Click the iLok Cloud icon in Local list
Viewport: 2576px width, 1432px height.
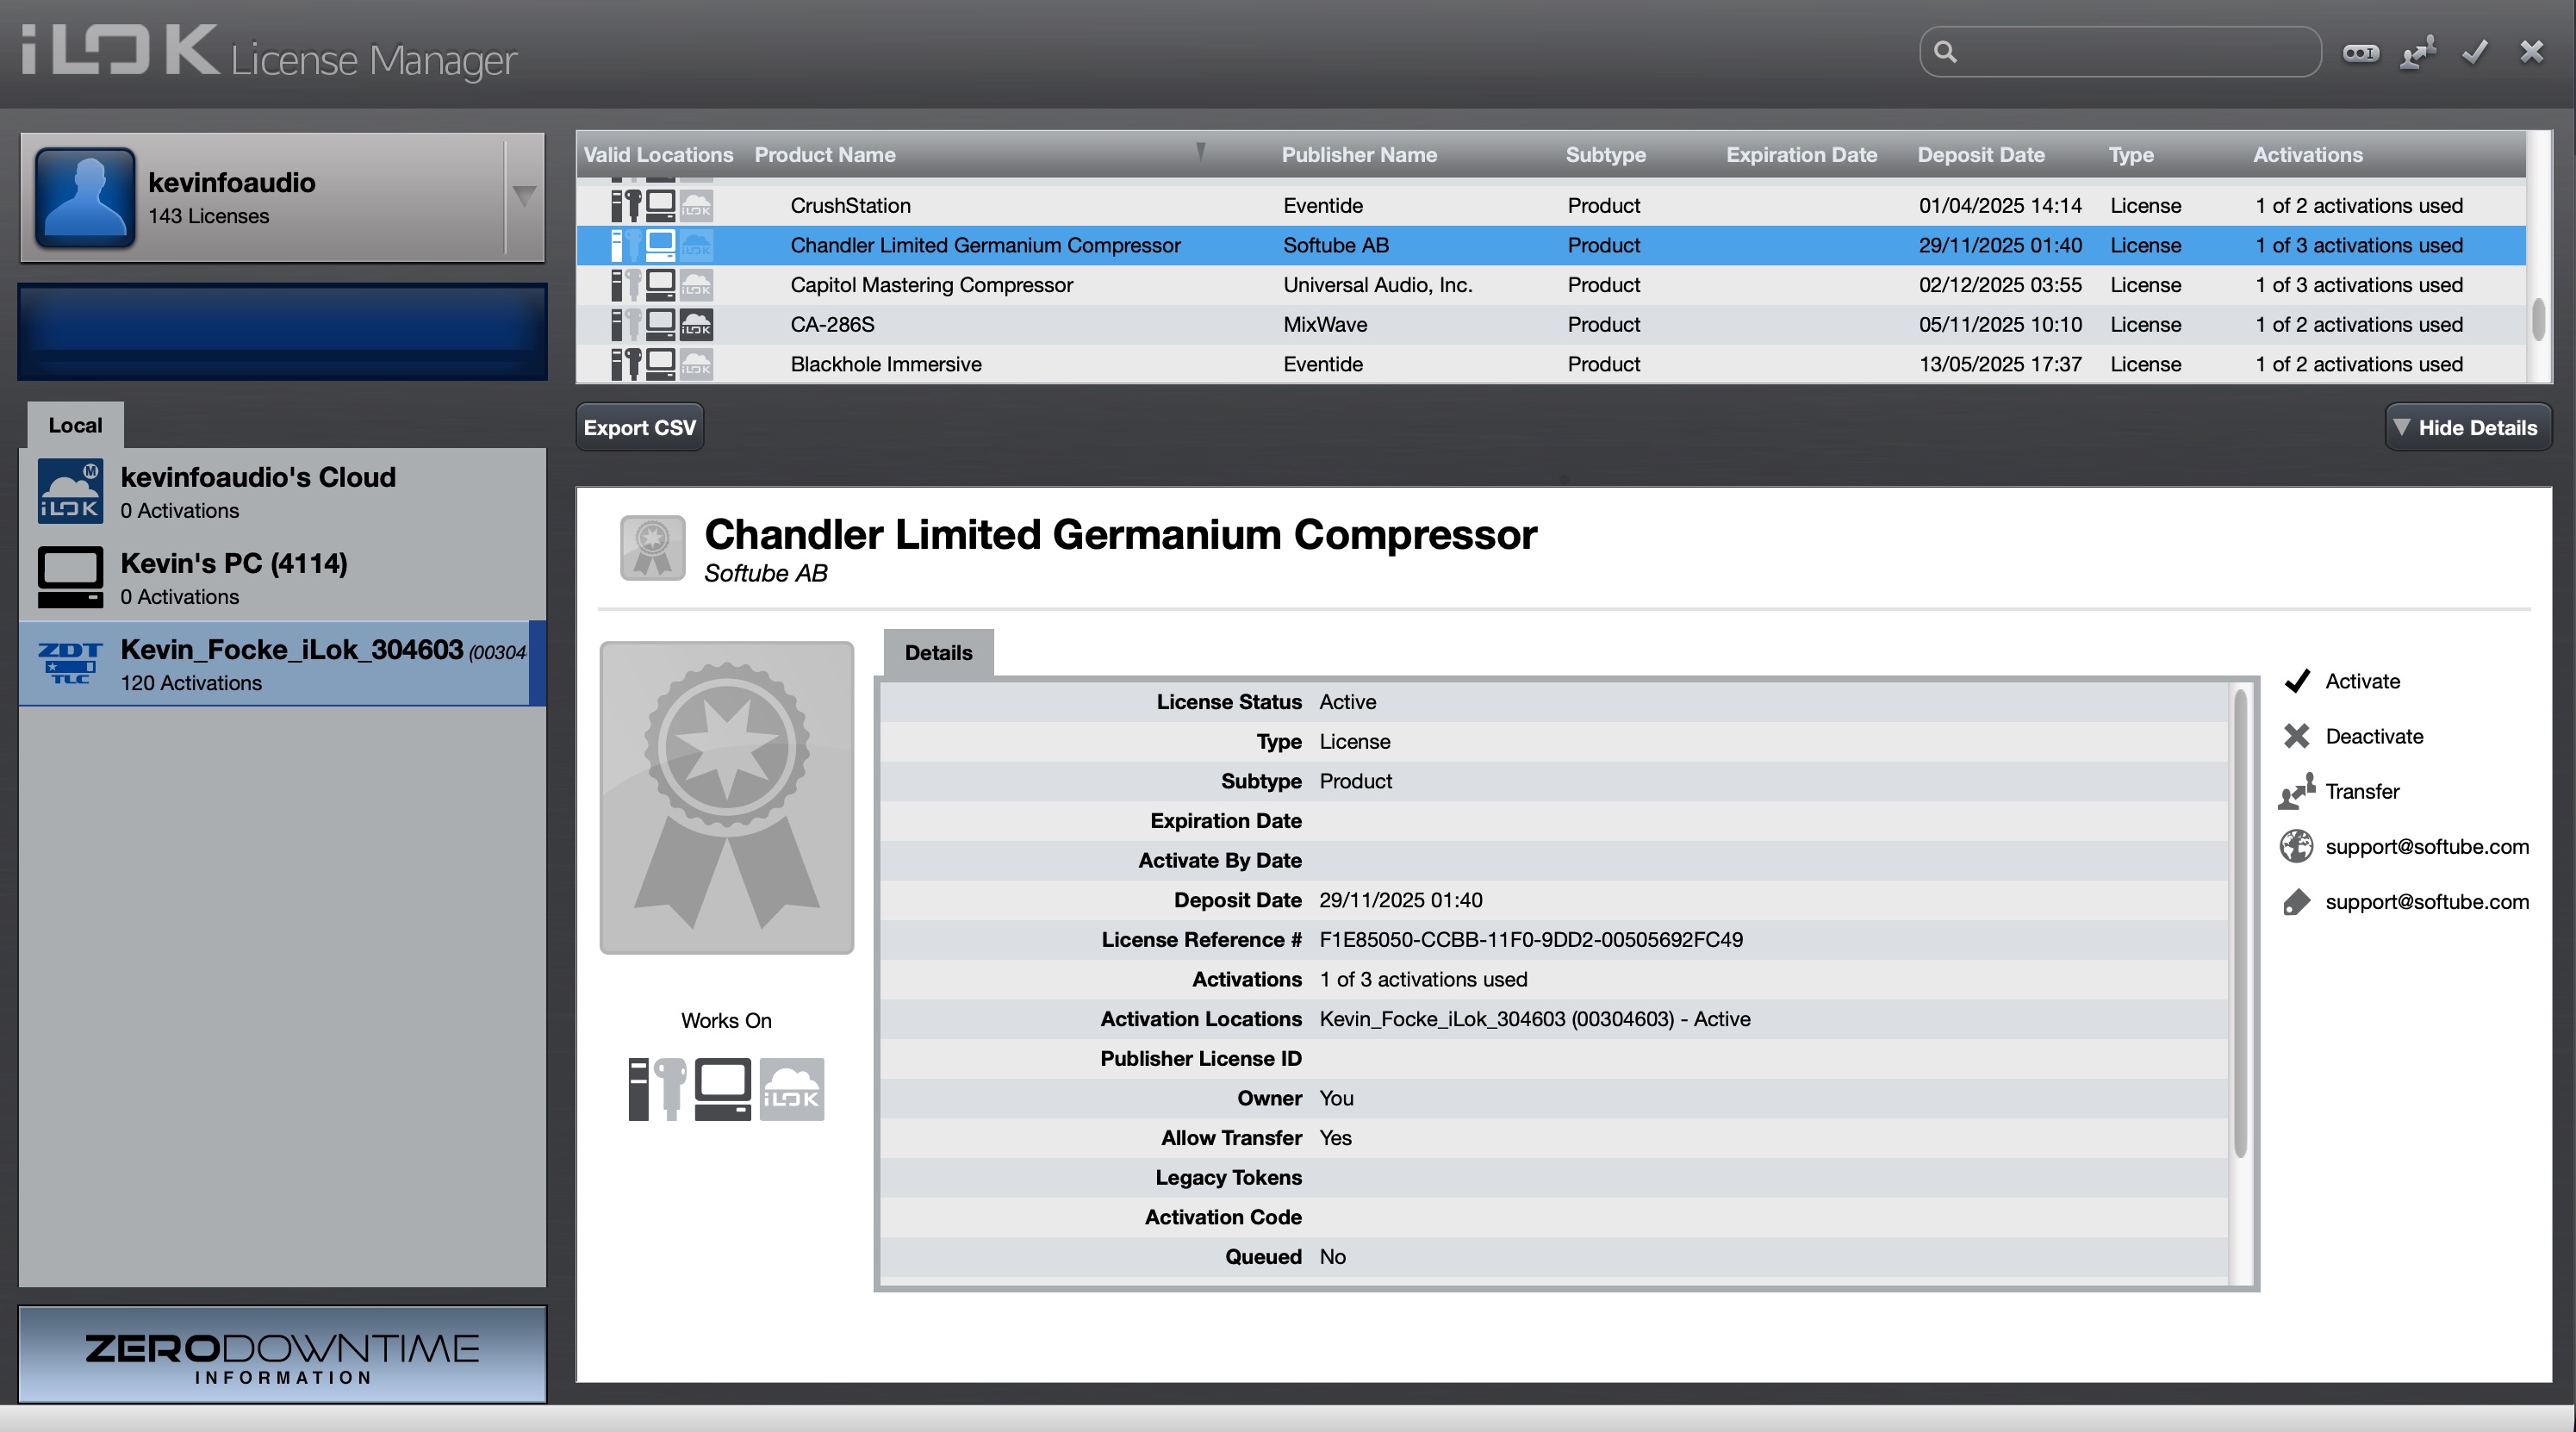coord(70,492)
